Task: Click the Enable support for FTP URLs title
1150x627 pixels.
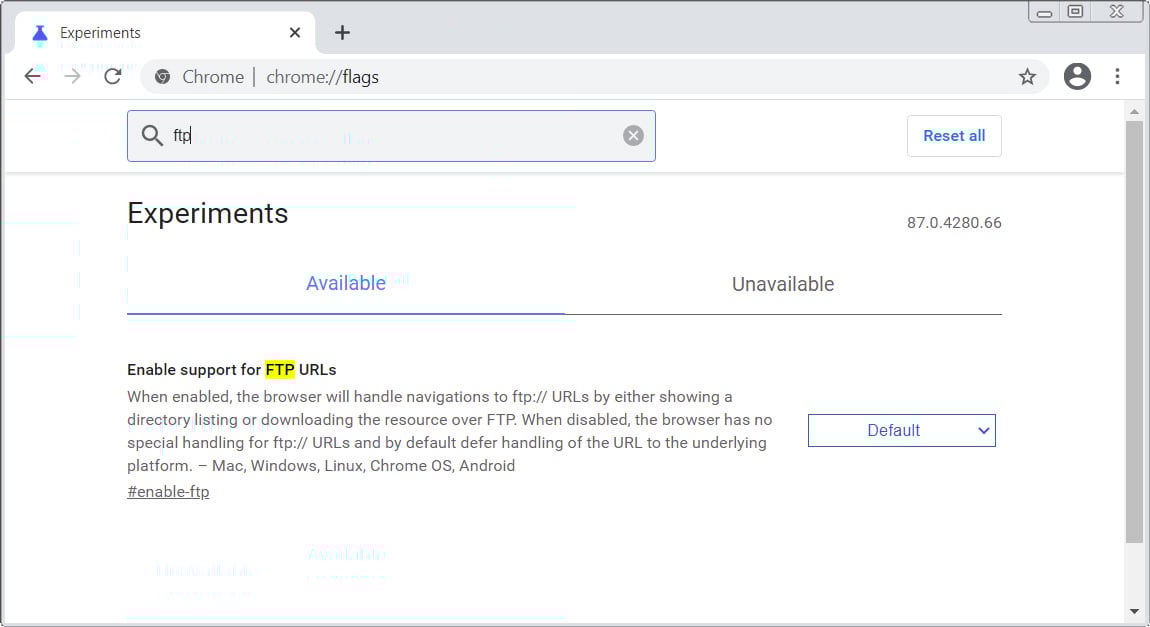Action: [232, 370]
